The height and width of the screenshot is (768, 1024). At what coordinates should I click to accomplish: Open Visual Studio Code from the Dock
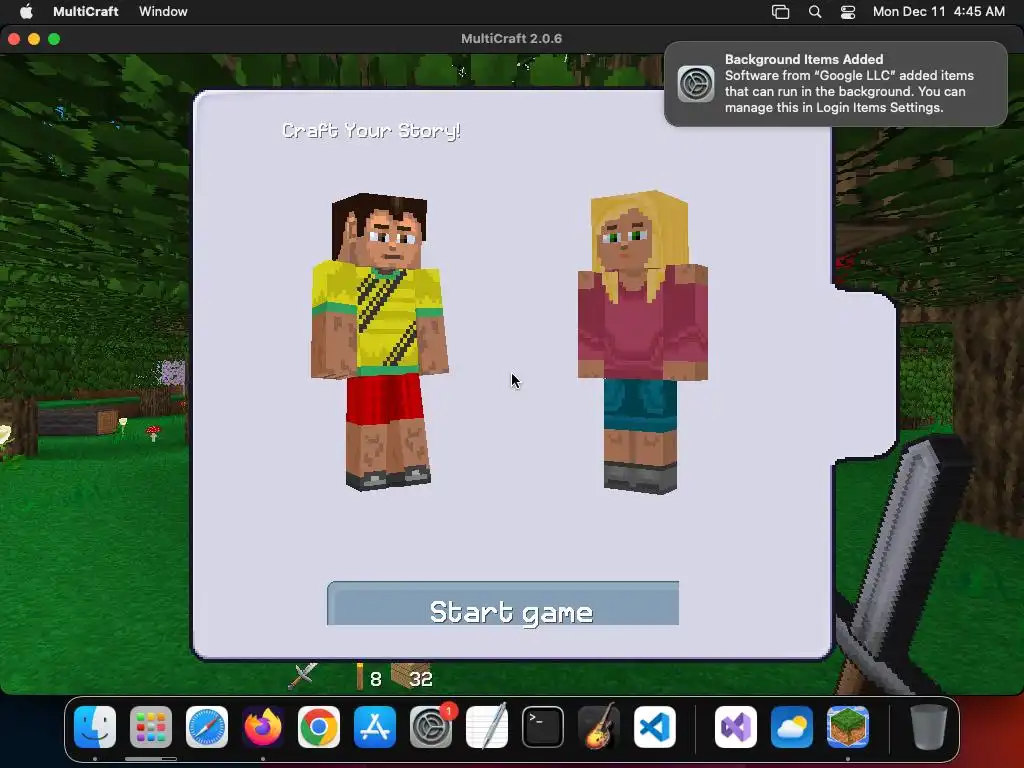(x=655, y=727)
